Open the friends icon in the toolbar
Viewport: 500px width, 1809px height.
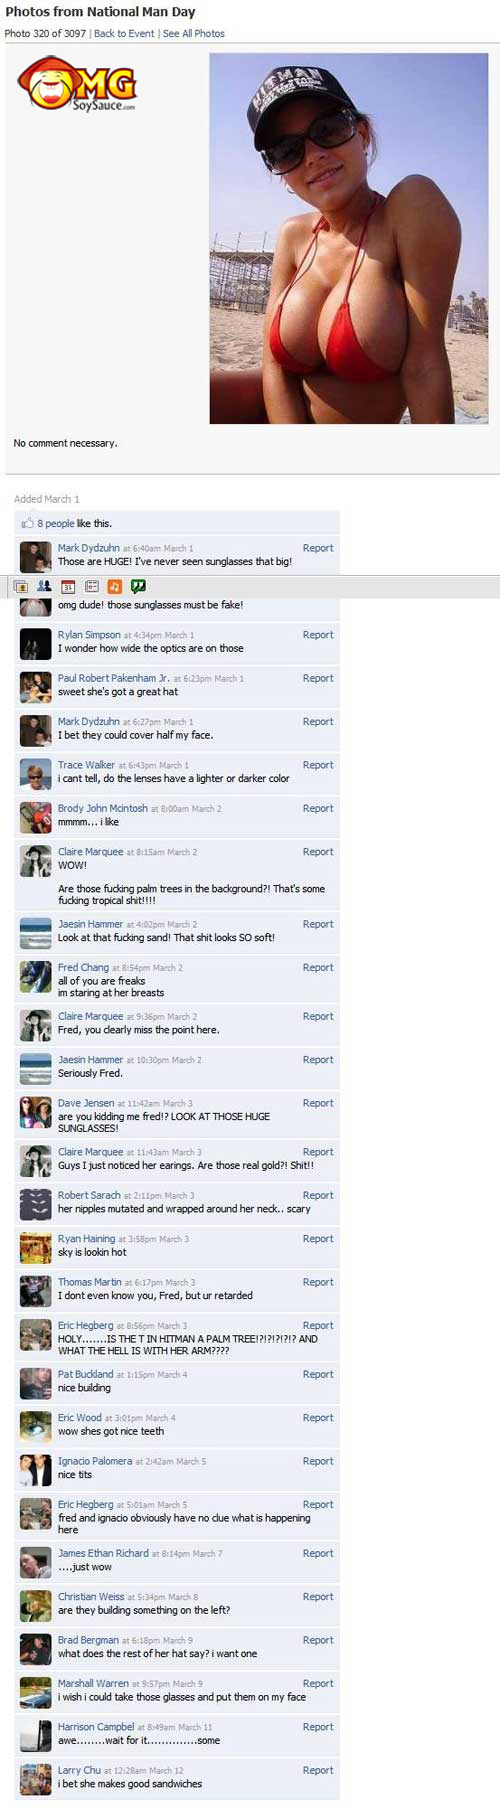click(44, 587)
